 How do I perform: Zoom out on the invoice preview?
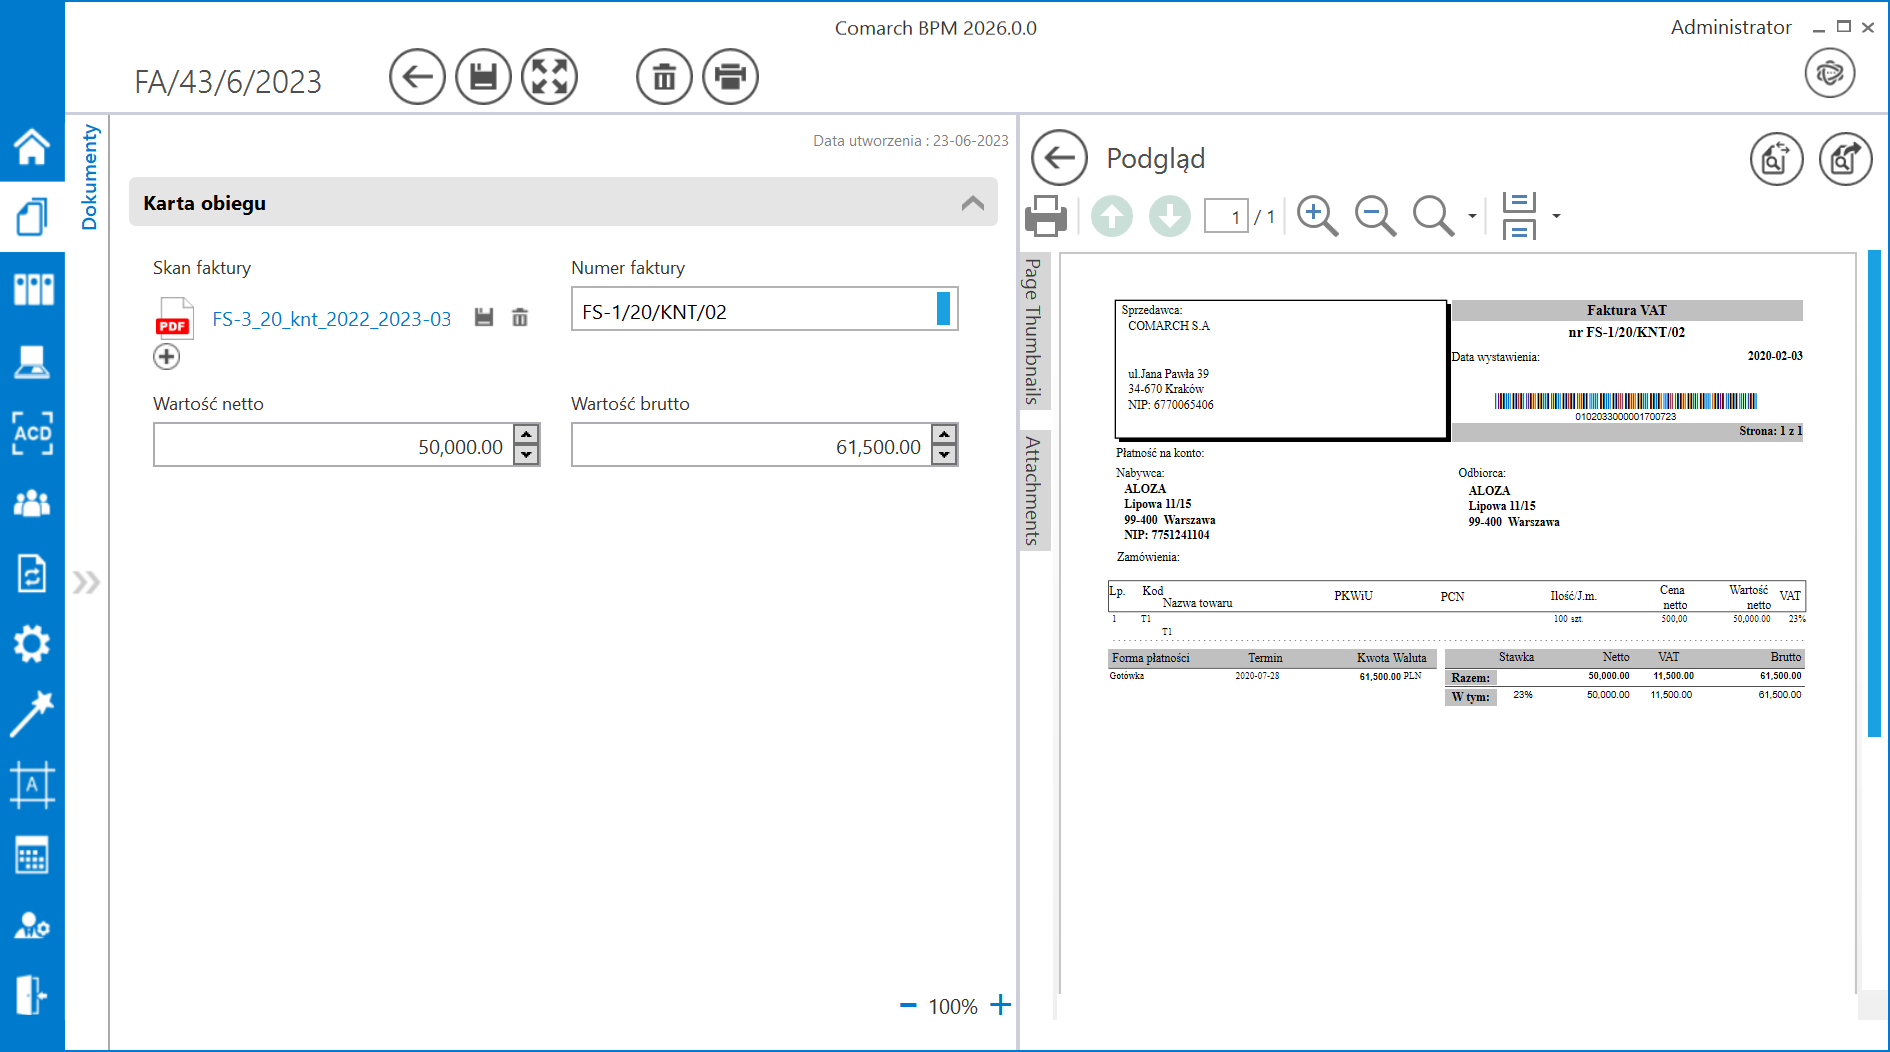coord(1375,216)
